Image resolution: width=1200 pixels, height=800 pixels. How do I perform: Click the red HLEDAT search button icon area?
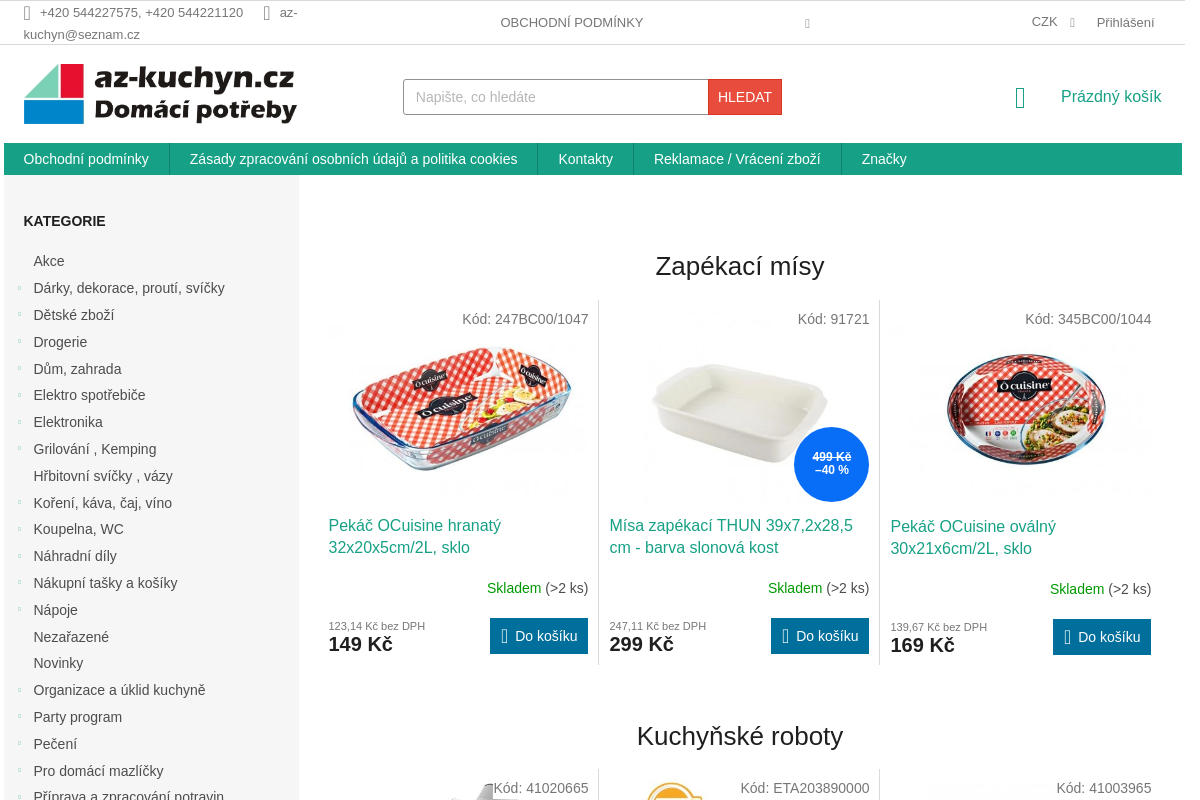coord(744,97)
